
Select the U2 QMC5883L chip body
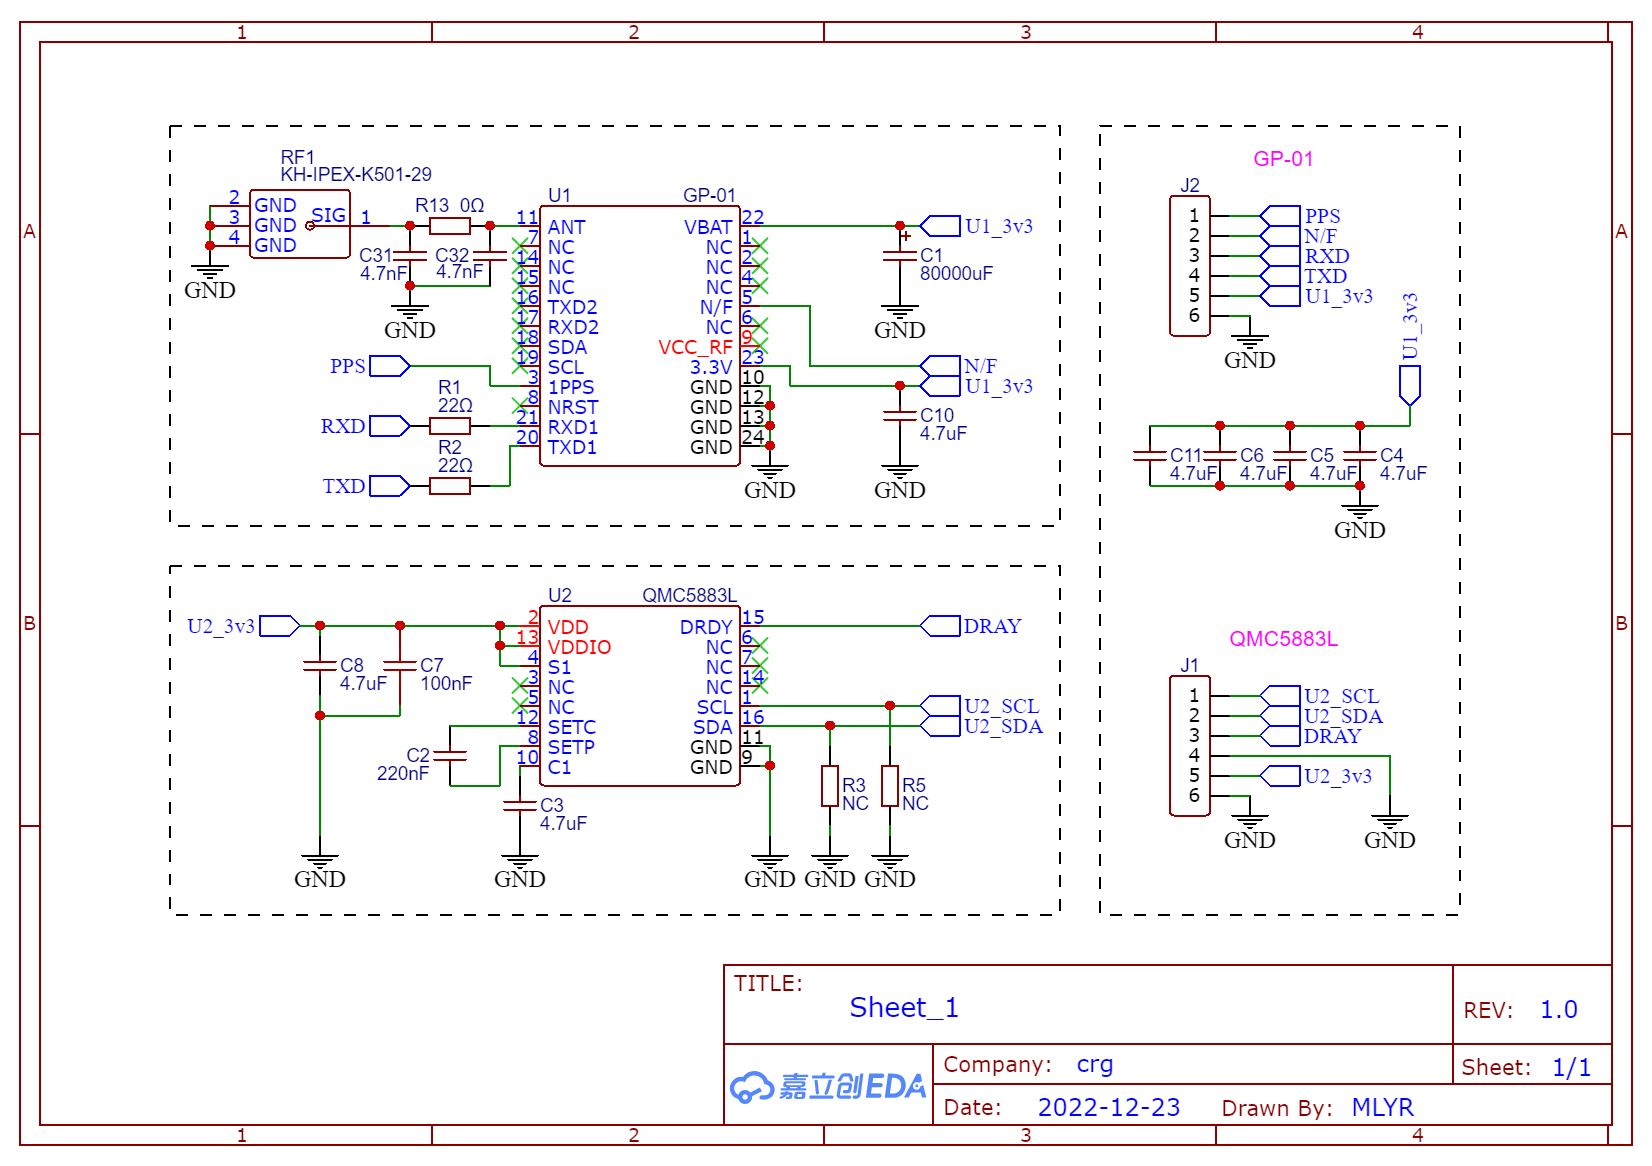(x=640, y=696)
